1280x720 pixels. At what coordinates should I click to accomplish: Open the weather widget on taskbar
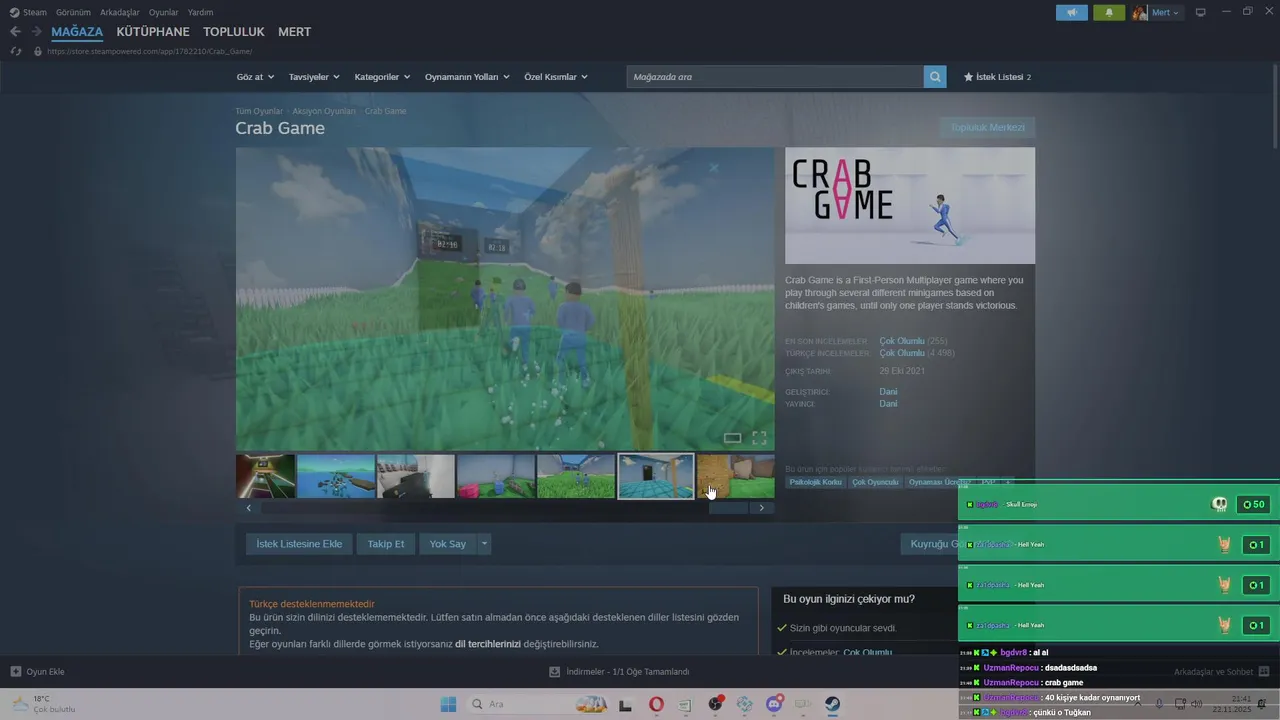pos(43,704)
